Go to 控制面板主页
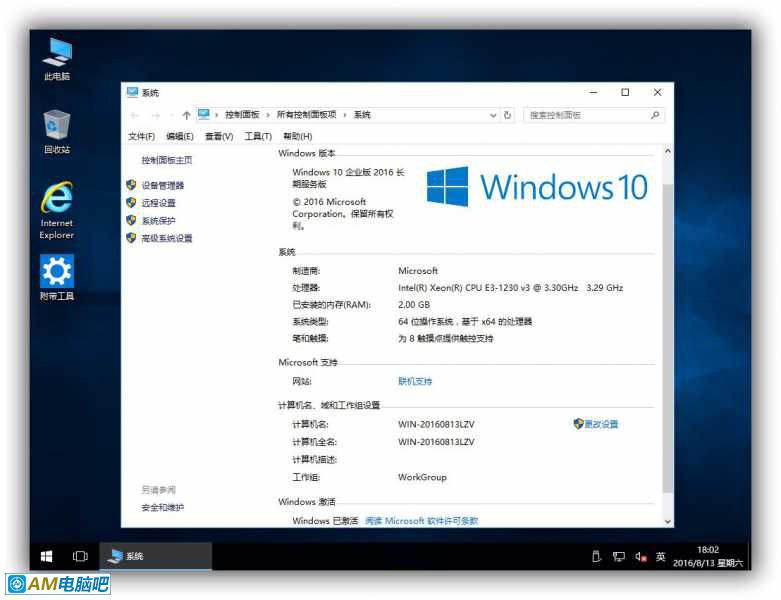This screenshot has width=781, height=600. pyautogui.click(x=166, y=160)
